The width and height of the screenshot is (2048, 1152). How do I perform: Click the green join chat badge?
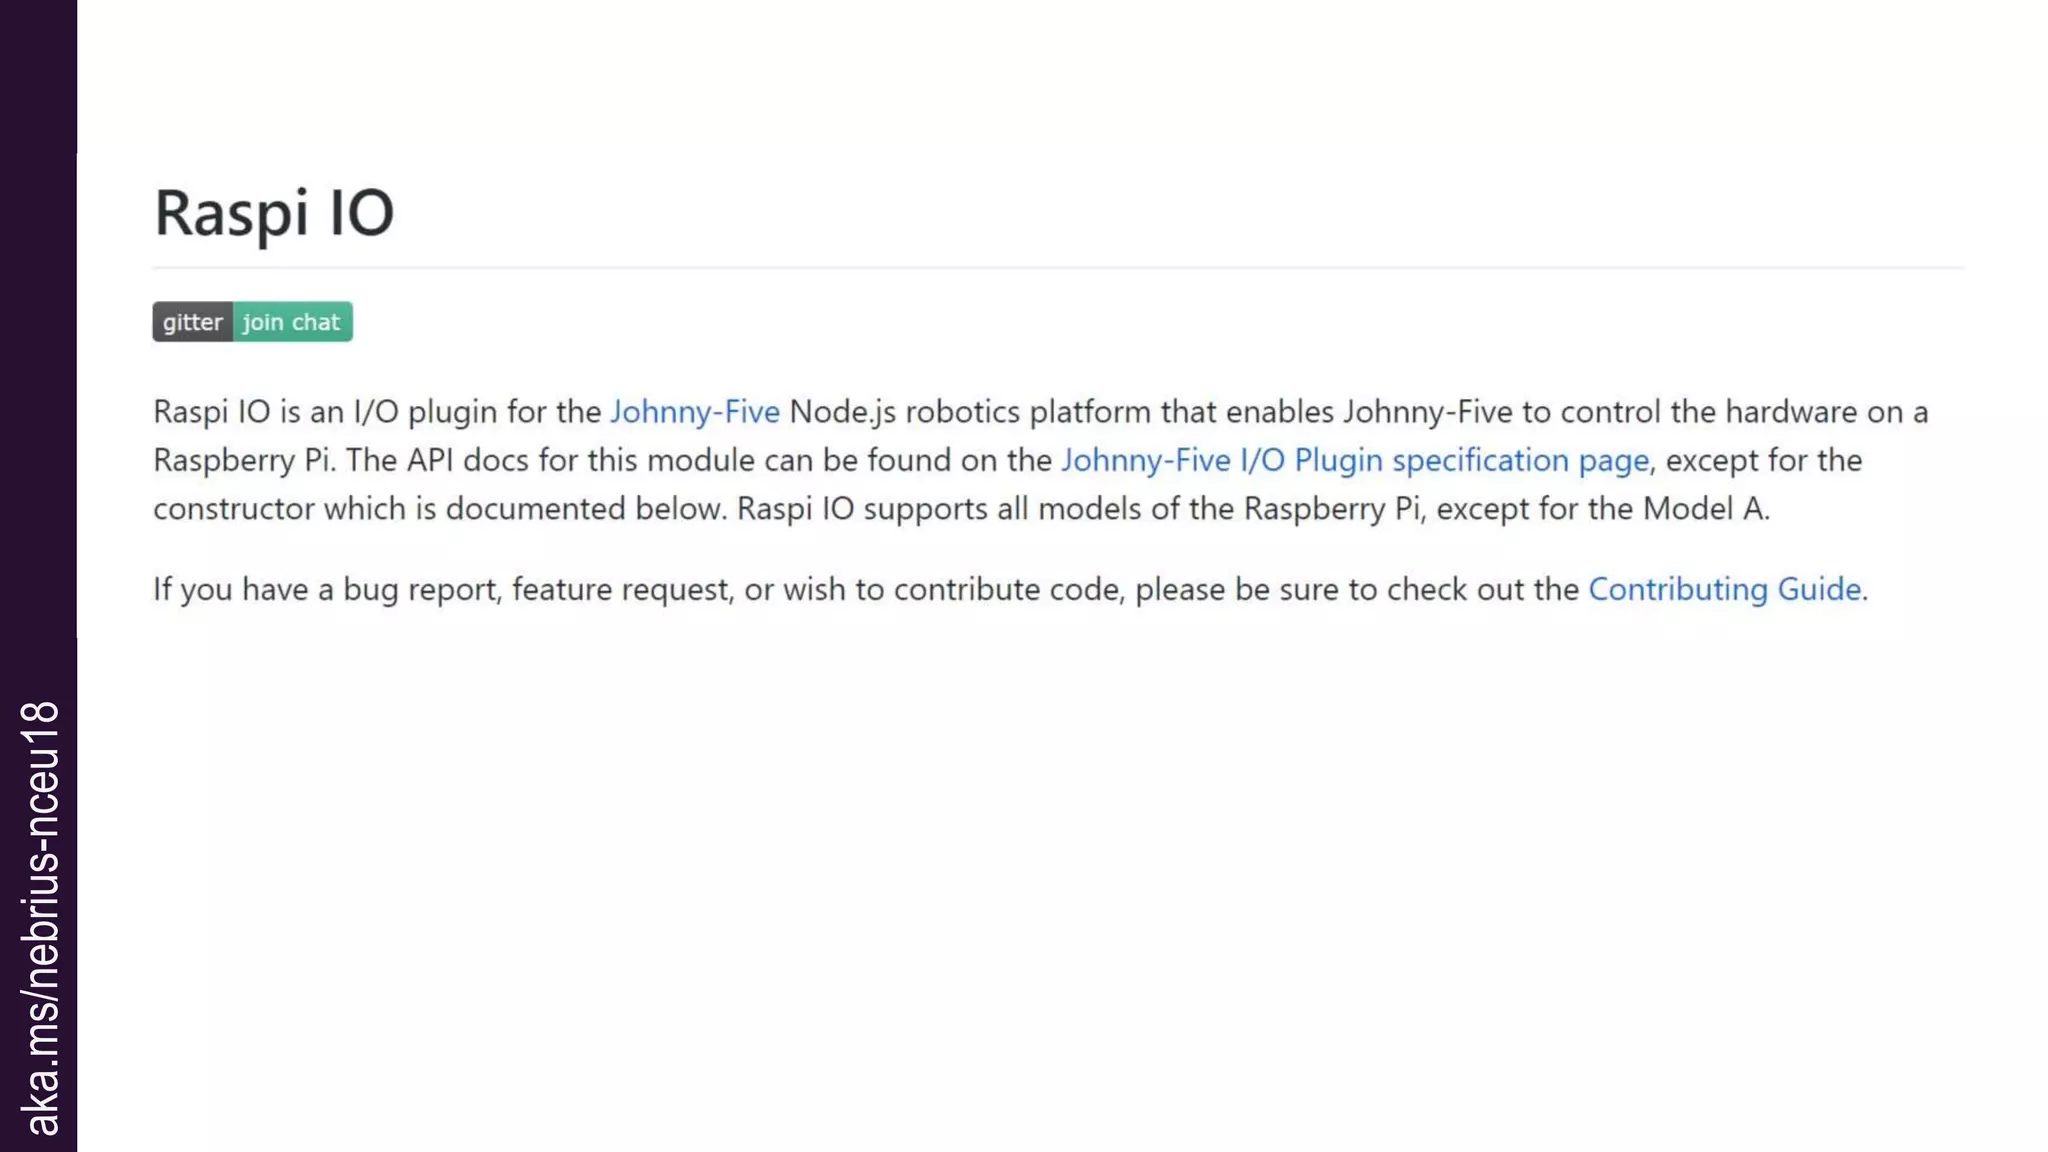(292, 322)
